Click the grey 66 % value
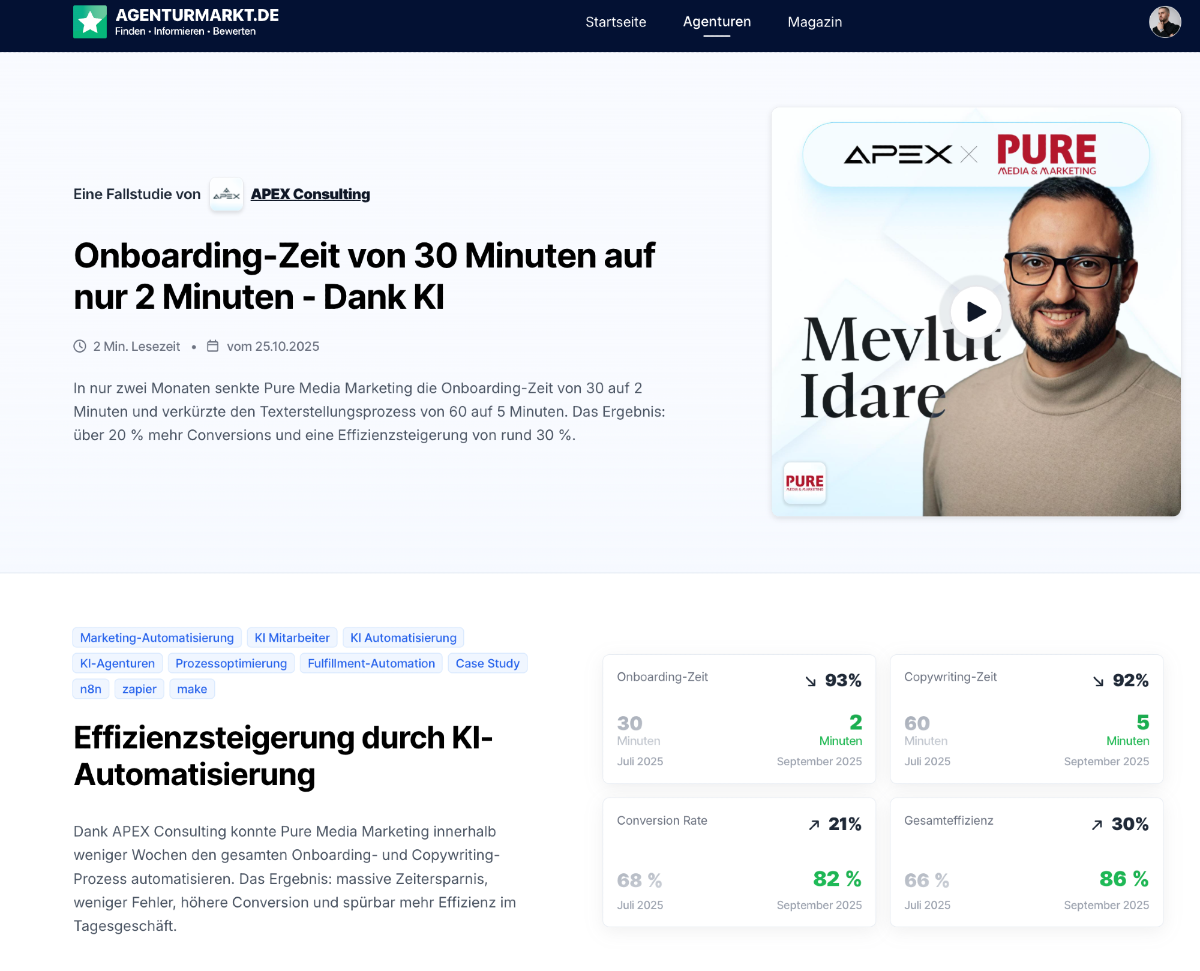 [x=927, y=881]
